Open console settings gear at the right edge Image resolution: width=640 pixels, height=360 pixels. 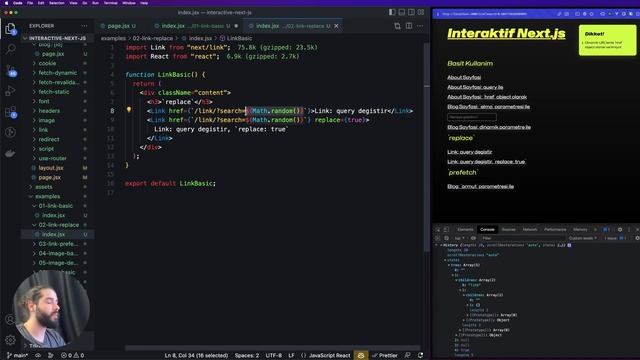tap(637, 238)
